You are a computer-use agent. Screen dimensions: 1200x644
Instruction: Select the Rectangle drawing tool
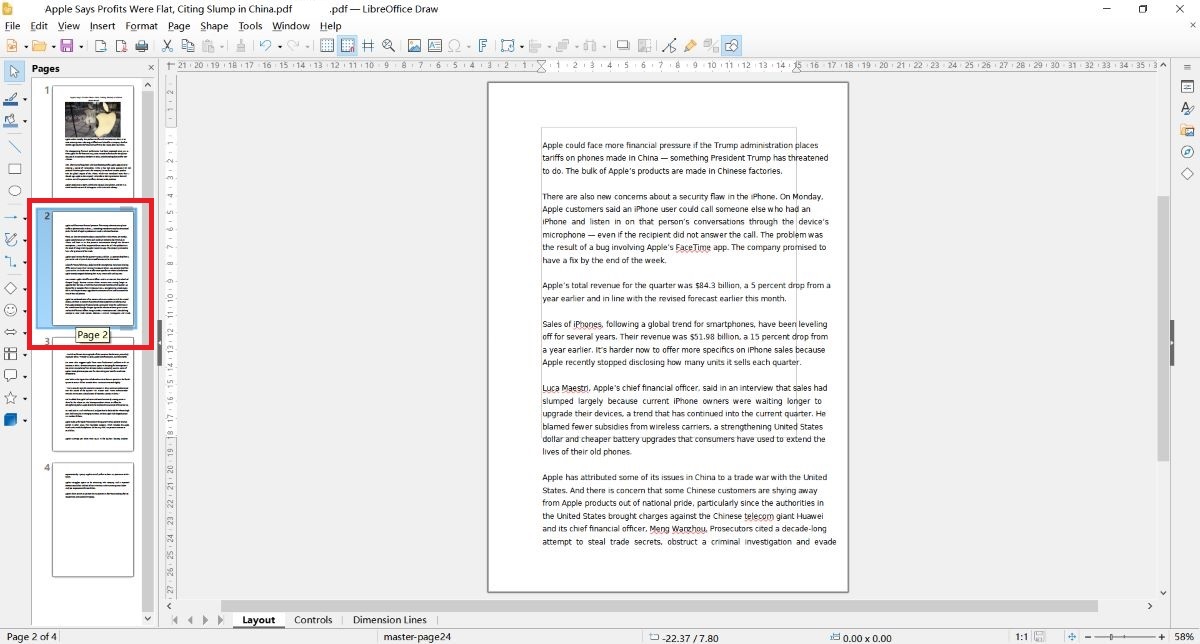14,169
